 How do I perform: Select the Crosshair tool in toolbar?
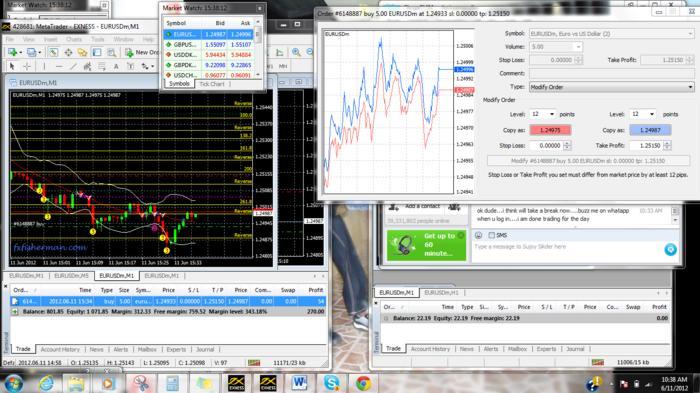27,67
